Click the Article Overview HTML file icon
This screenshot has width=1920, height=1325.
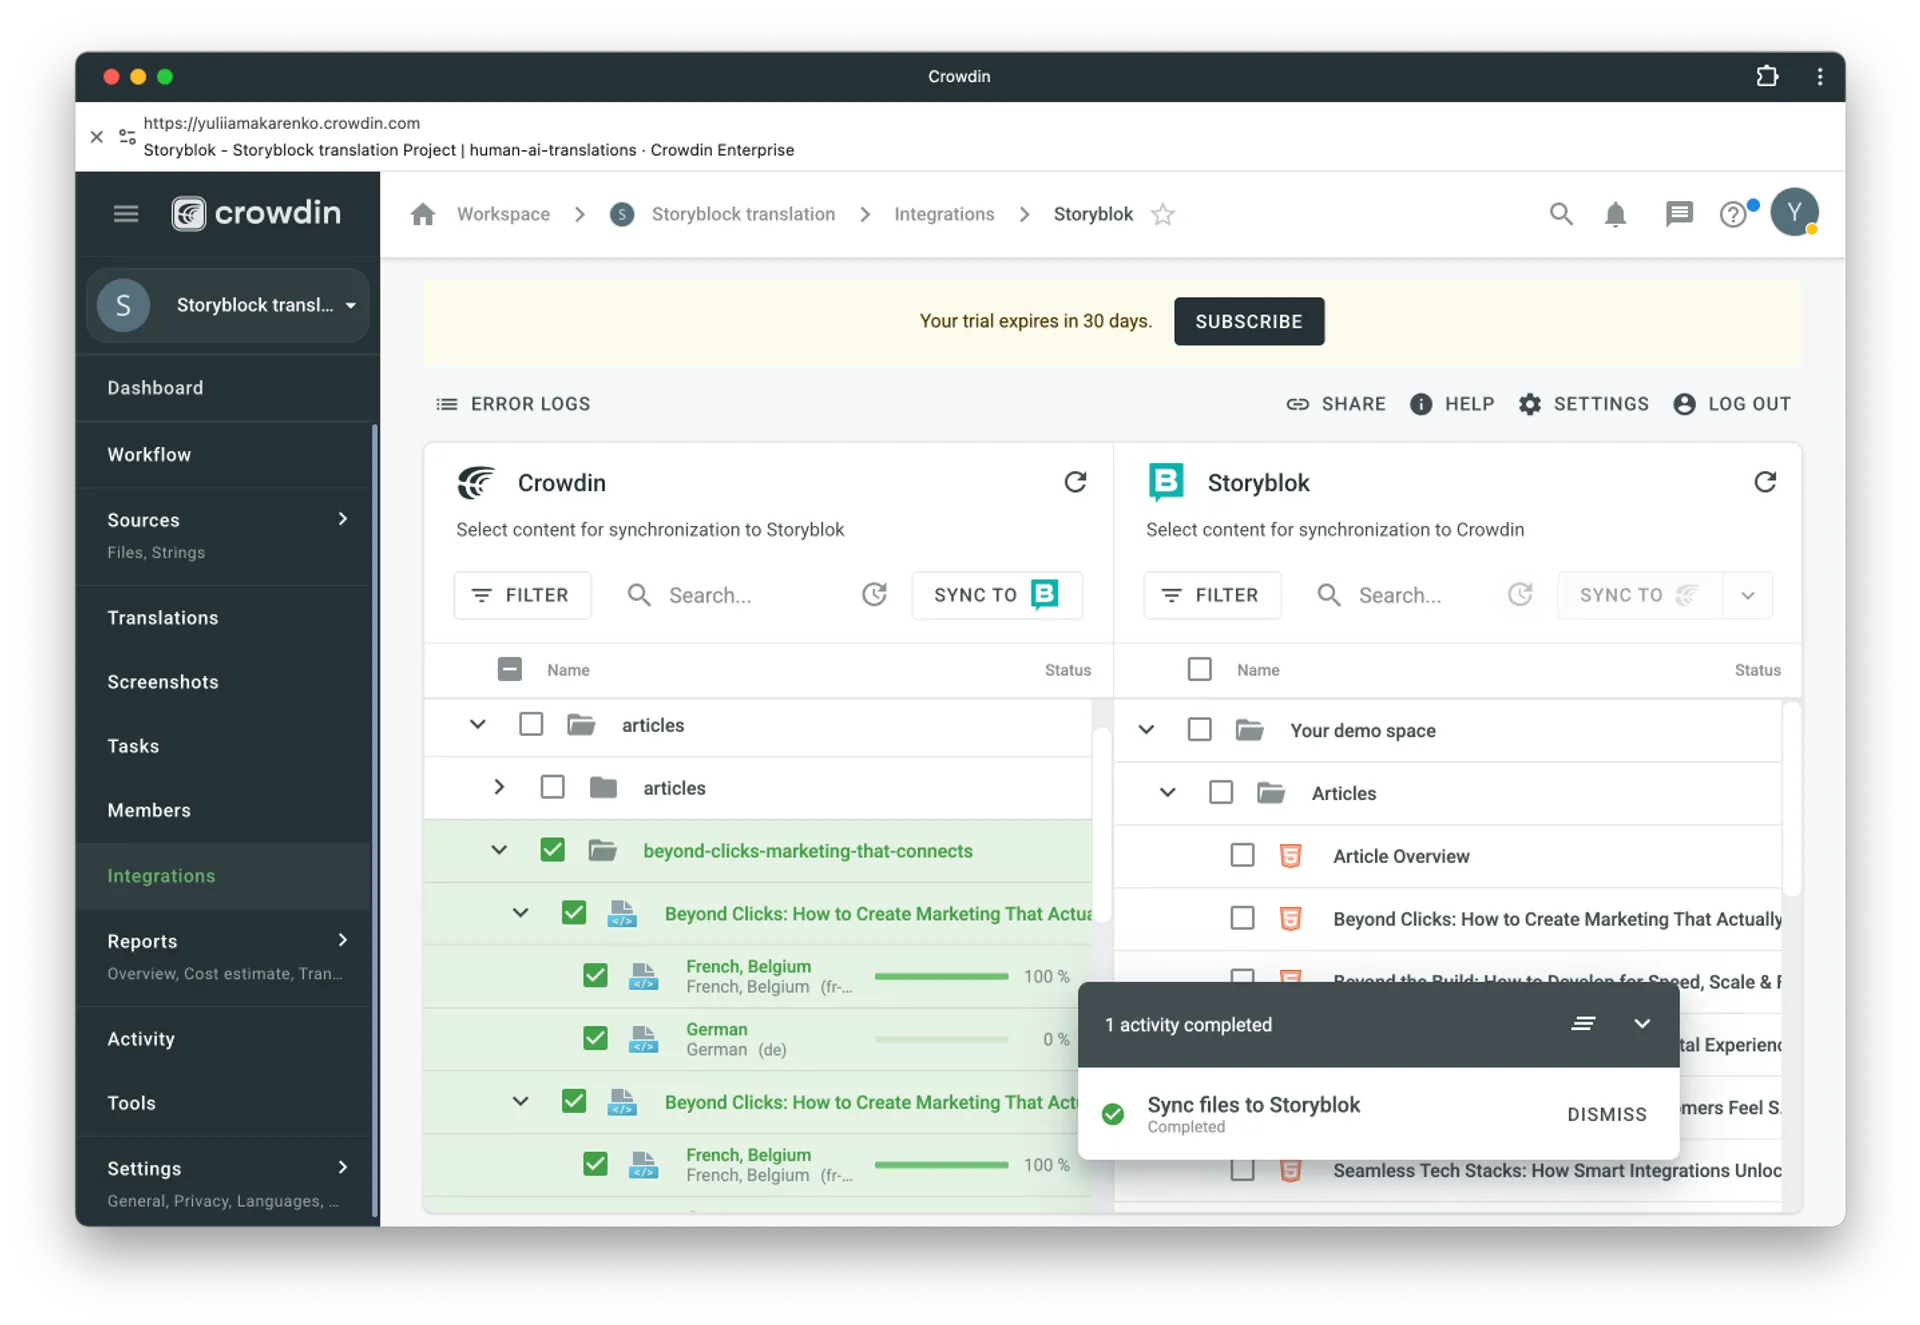(1290, 855)
